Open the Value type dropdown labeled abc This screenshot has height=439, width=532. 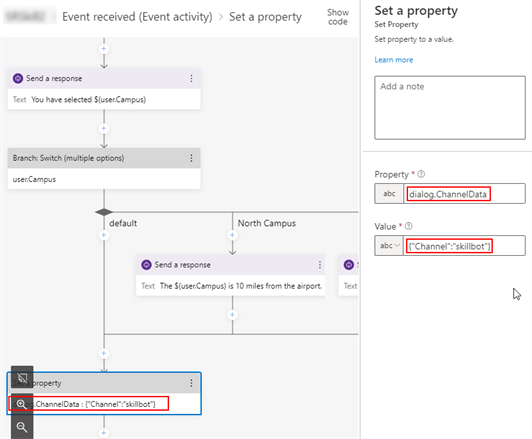(x=389, y=246)
